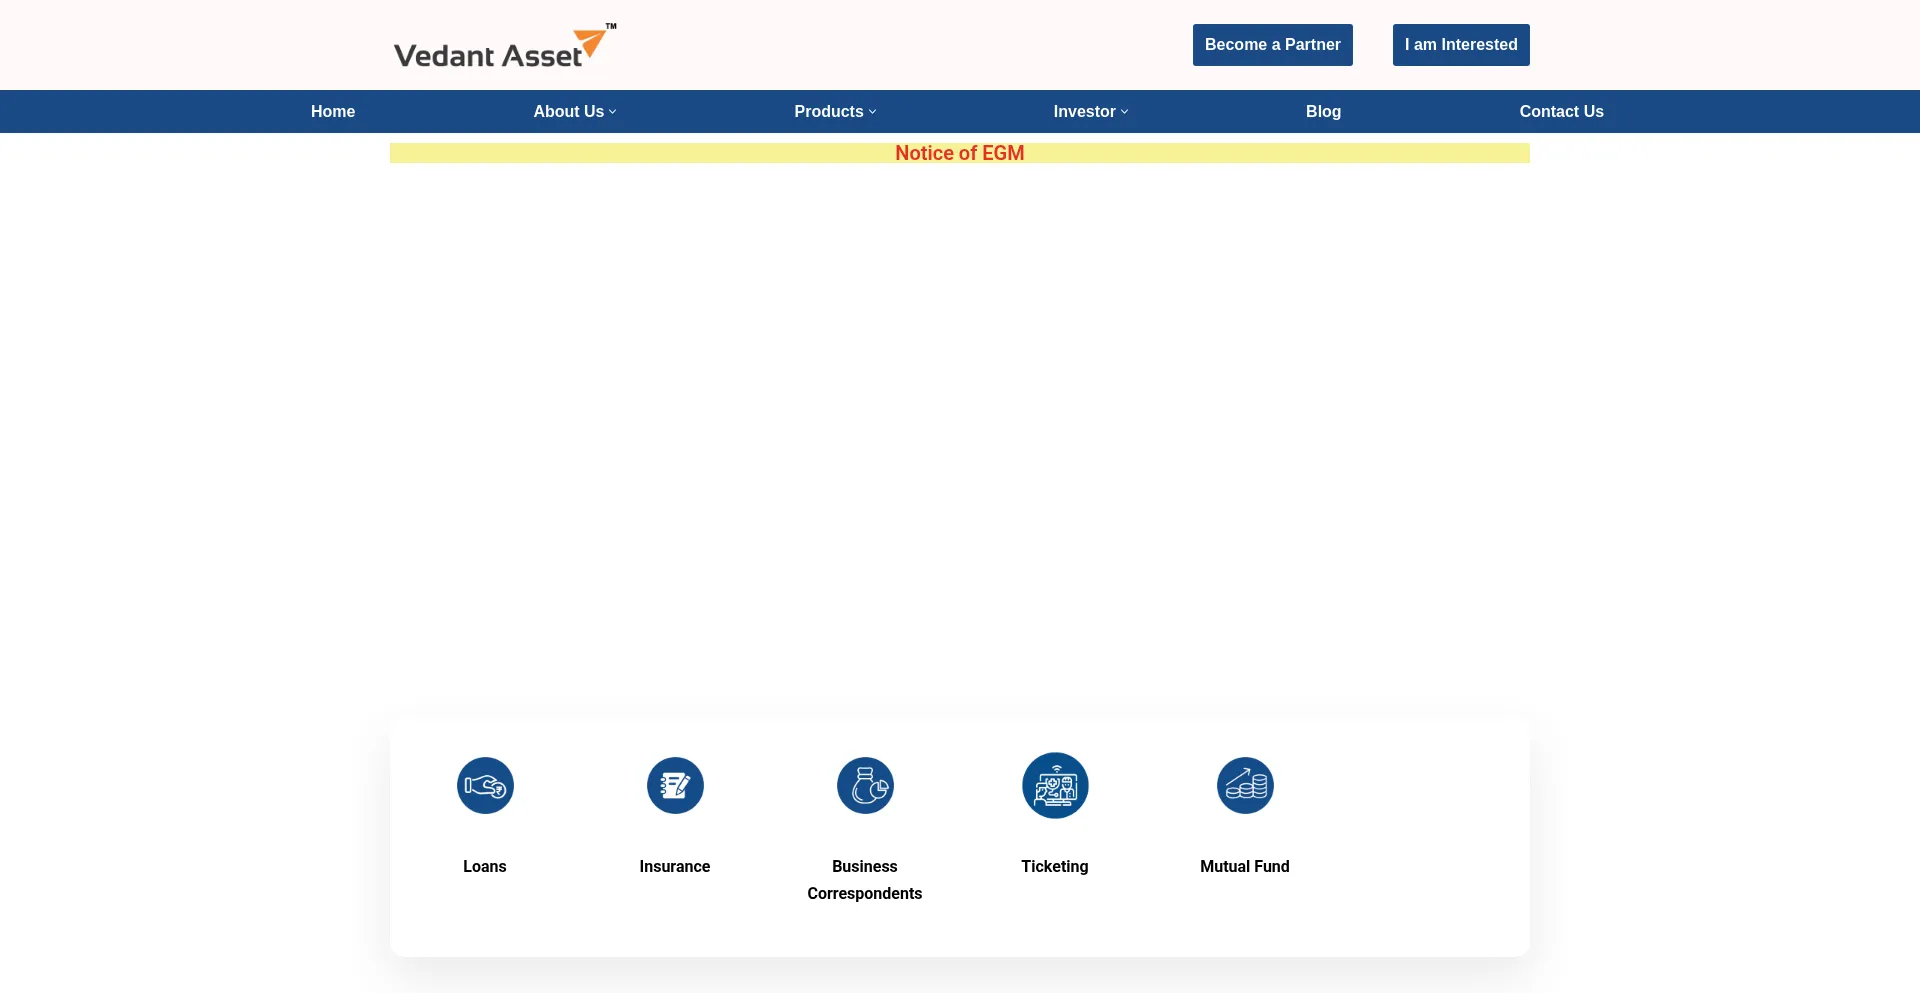The height and width of the screenshot is (993, 1920).
Task: Open the Investor menu
Action: (x=1084, y=111)
